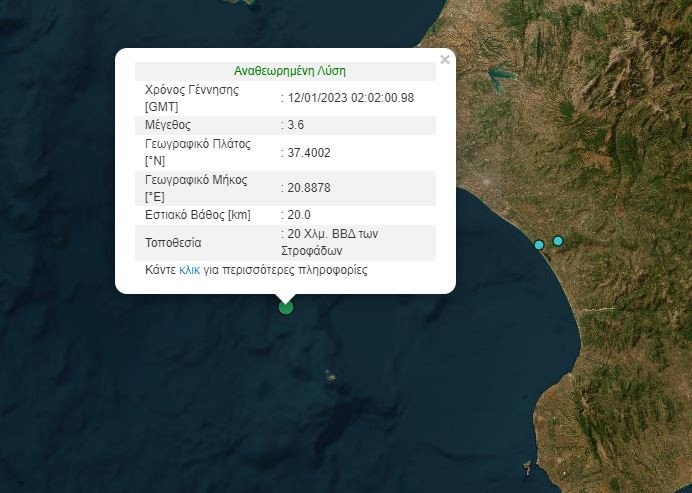The width and height of the screenshot is (692, 493).
Task: Click the popup's pointer tip above the marker
Action: (286, 297)
